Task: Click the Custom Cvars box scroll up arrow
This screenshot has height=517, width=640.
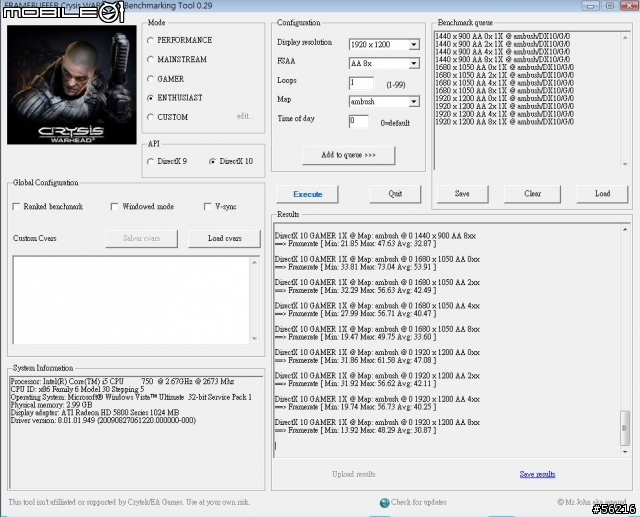Action: (x=255, y=262)
